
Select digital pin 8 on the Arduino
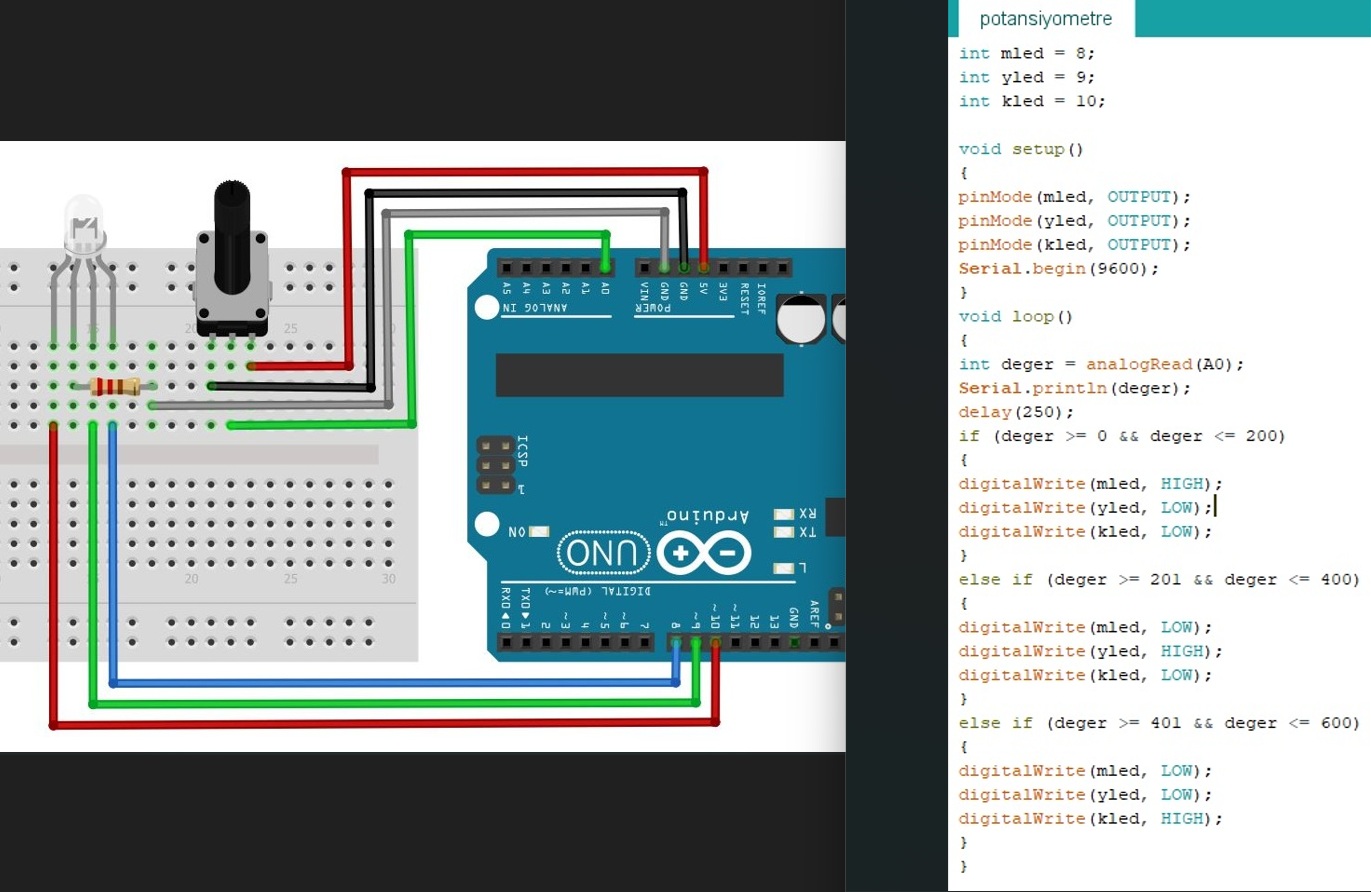click(676, 641)
